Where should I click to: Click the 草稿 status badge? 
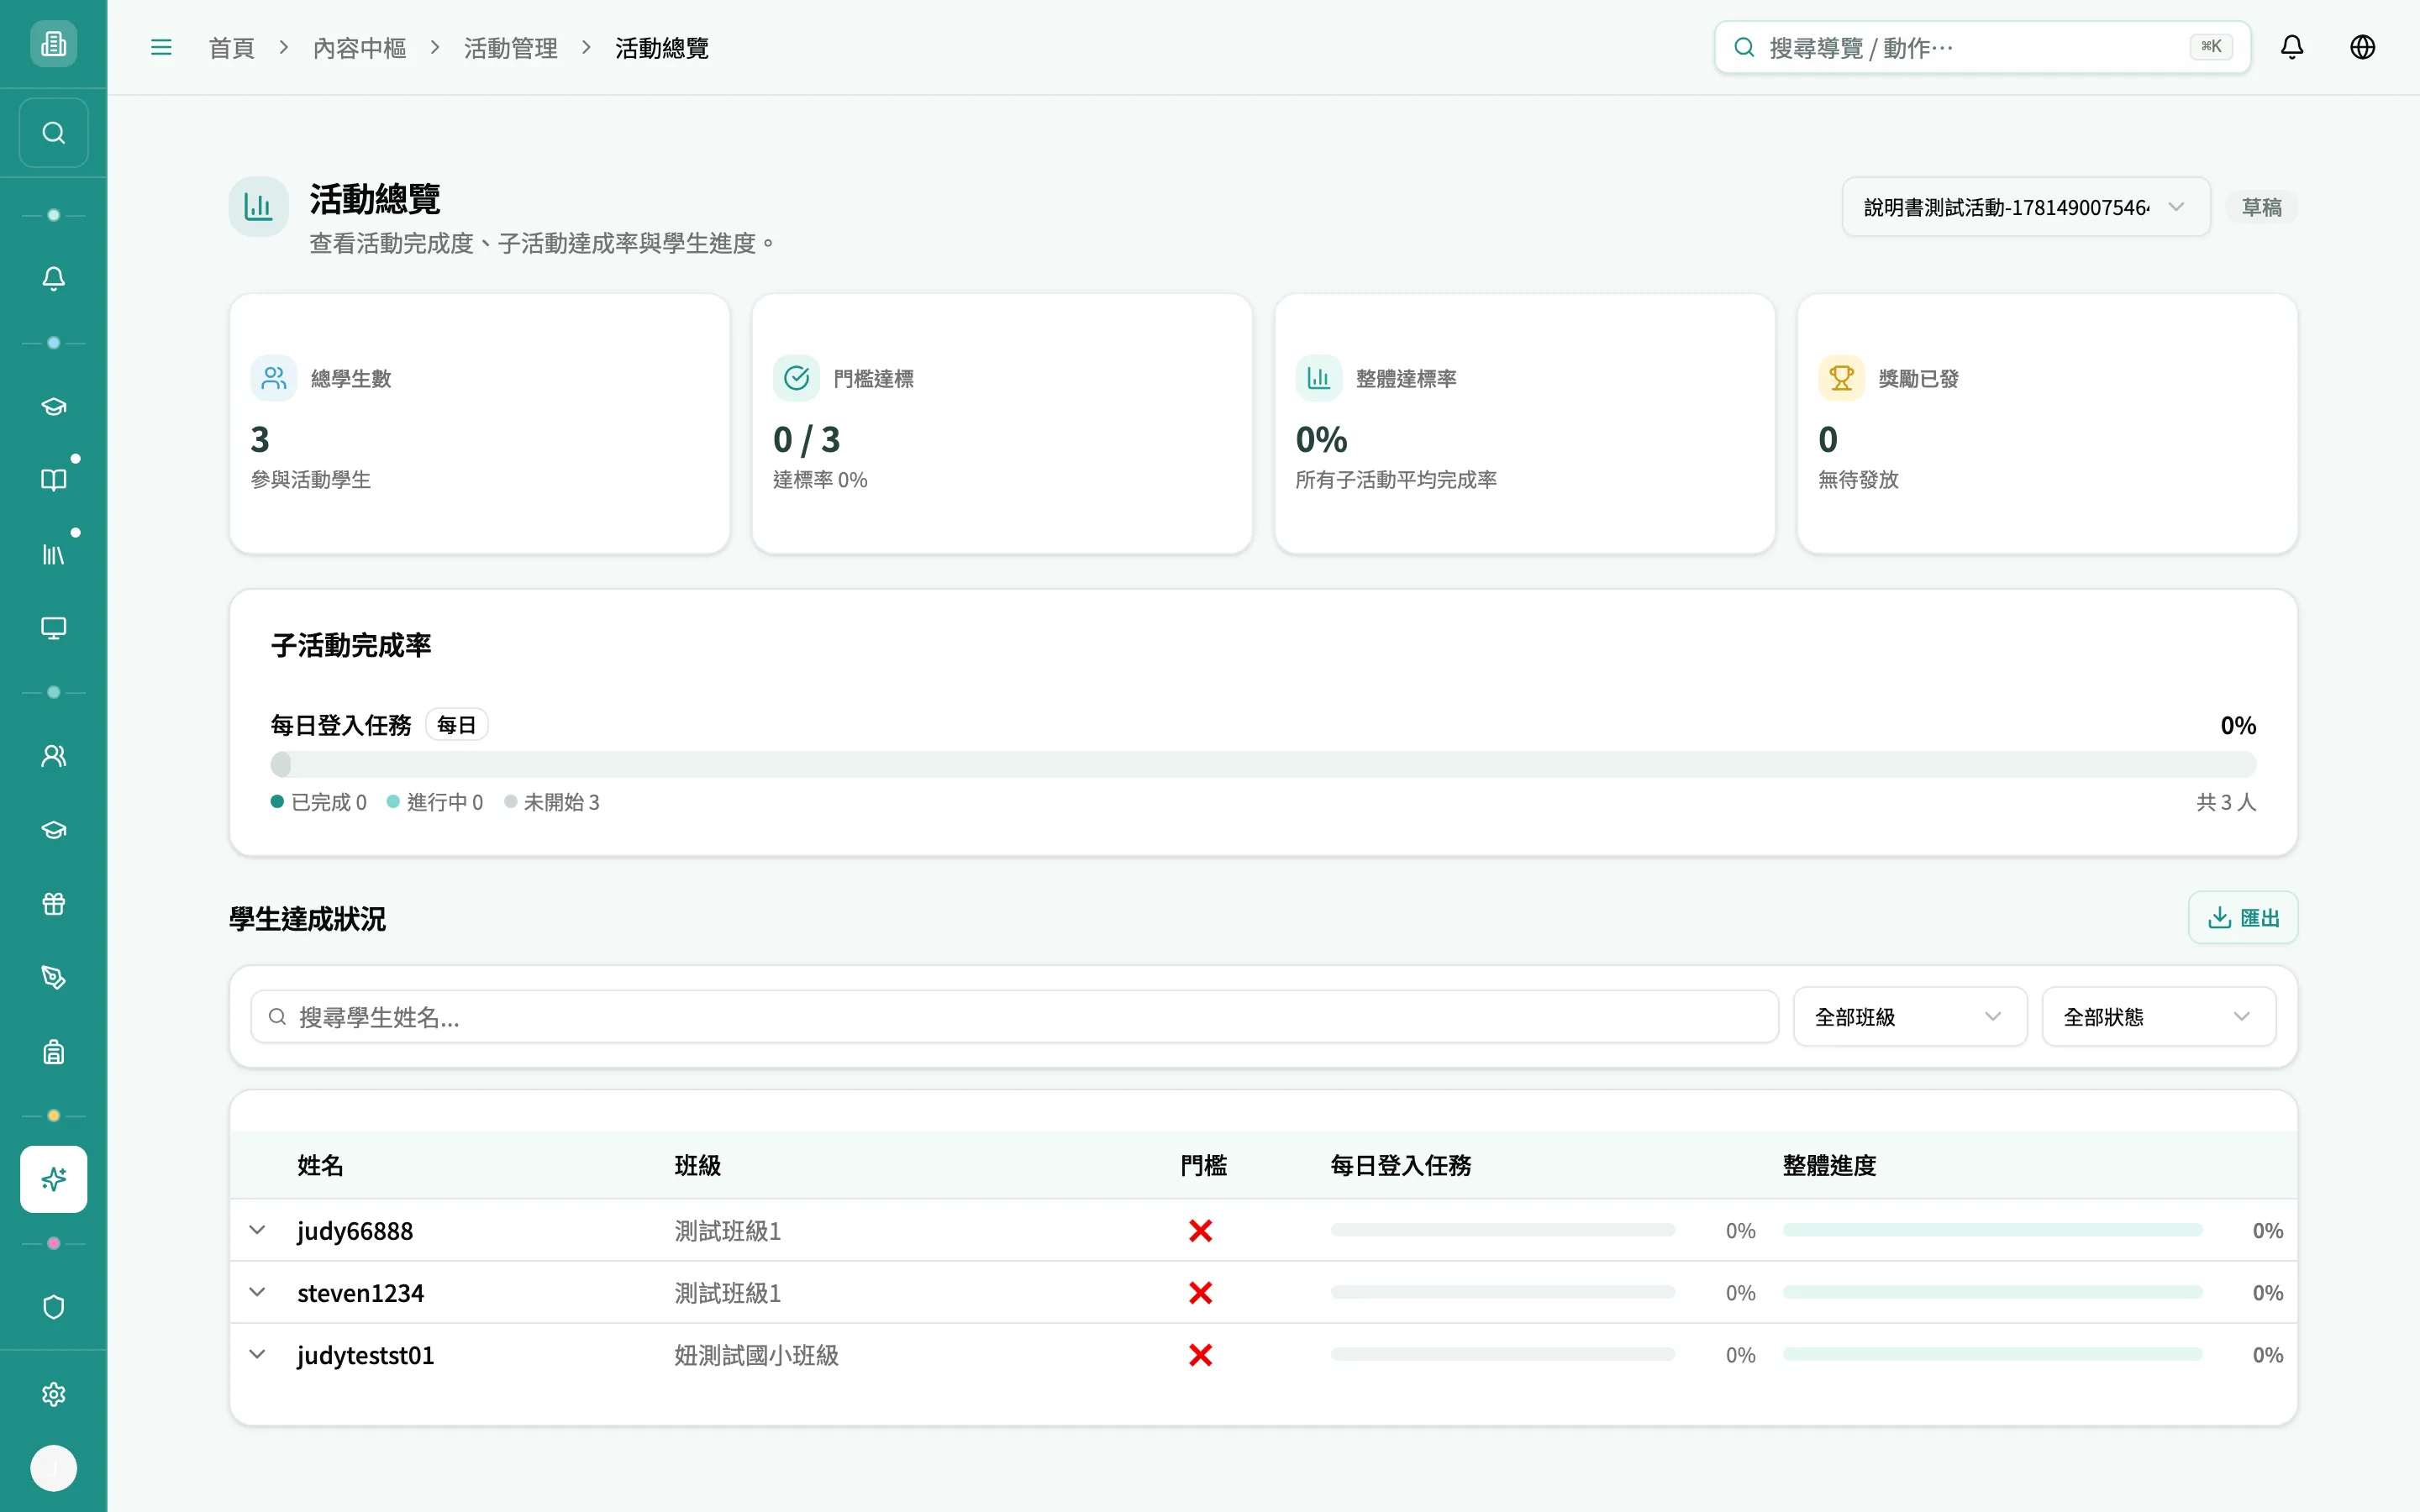tap(2261, 207)
